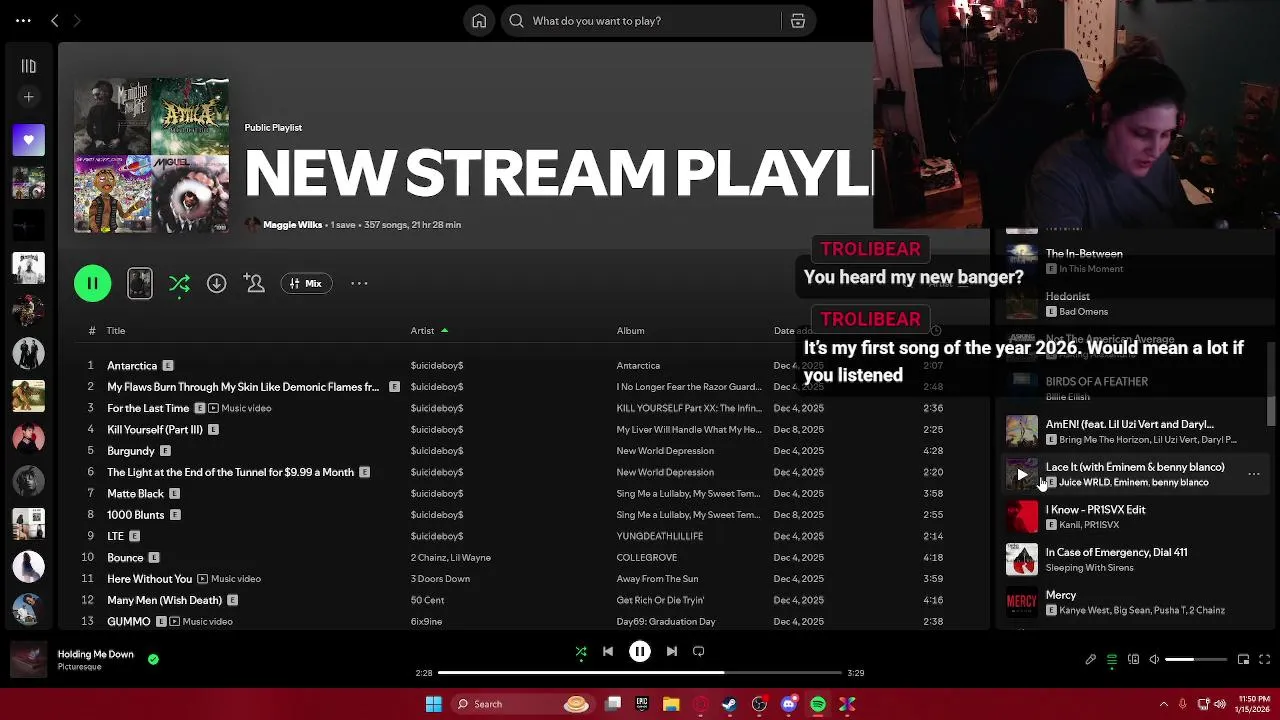Navigate forward with the right arrow
Image resolution: width=1280 pixels, height=720 pixels.
point(77,20)
